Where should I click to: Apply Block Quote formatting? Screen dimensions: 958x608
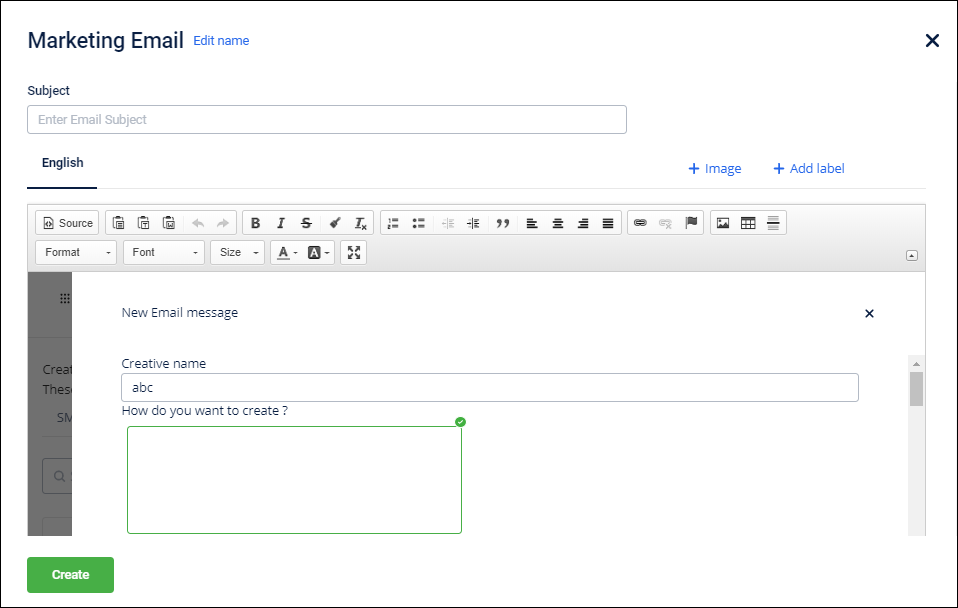[x=503, y=223]
